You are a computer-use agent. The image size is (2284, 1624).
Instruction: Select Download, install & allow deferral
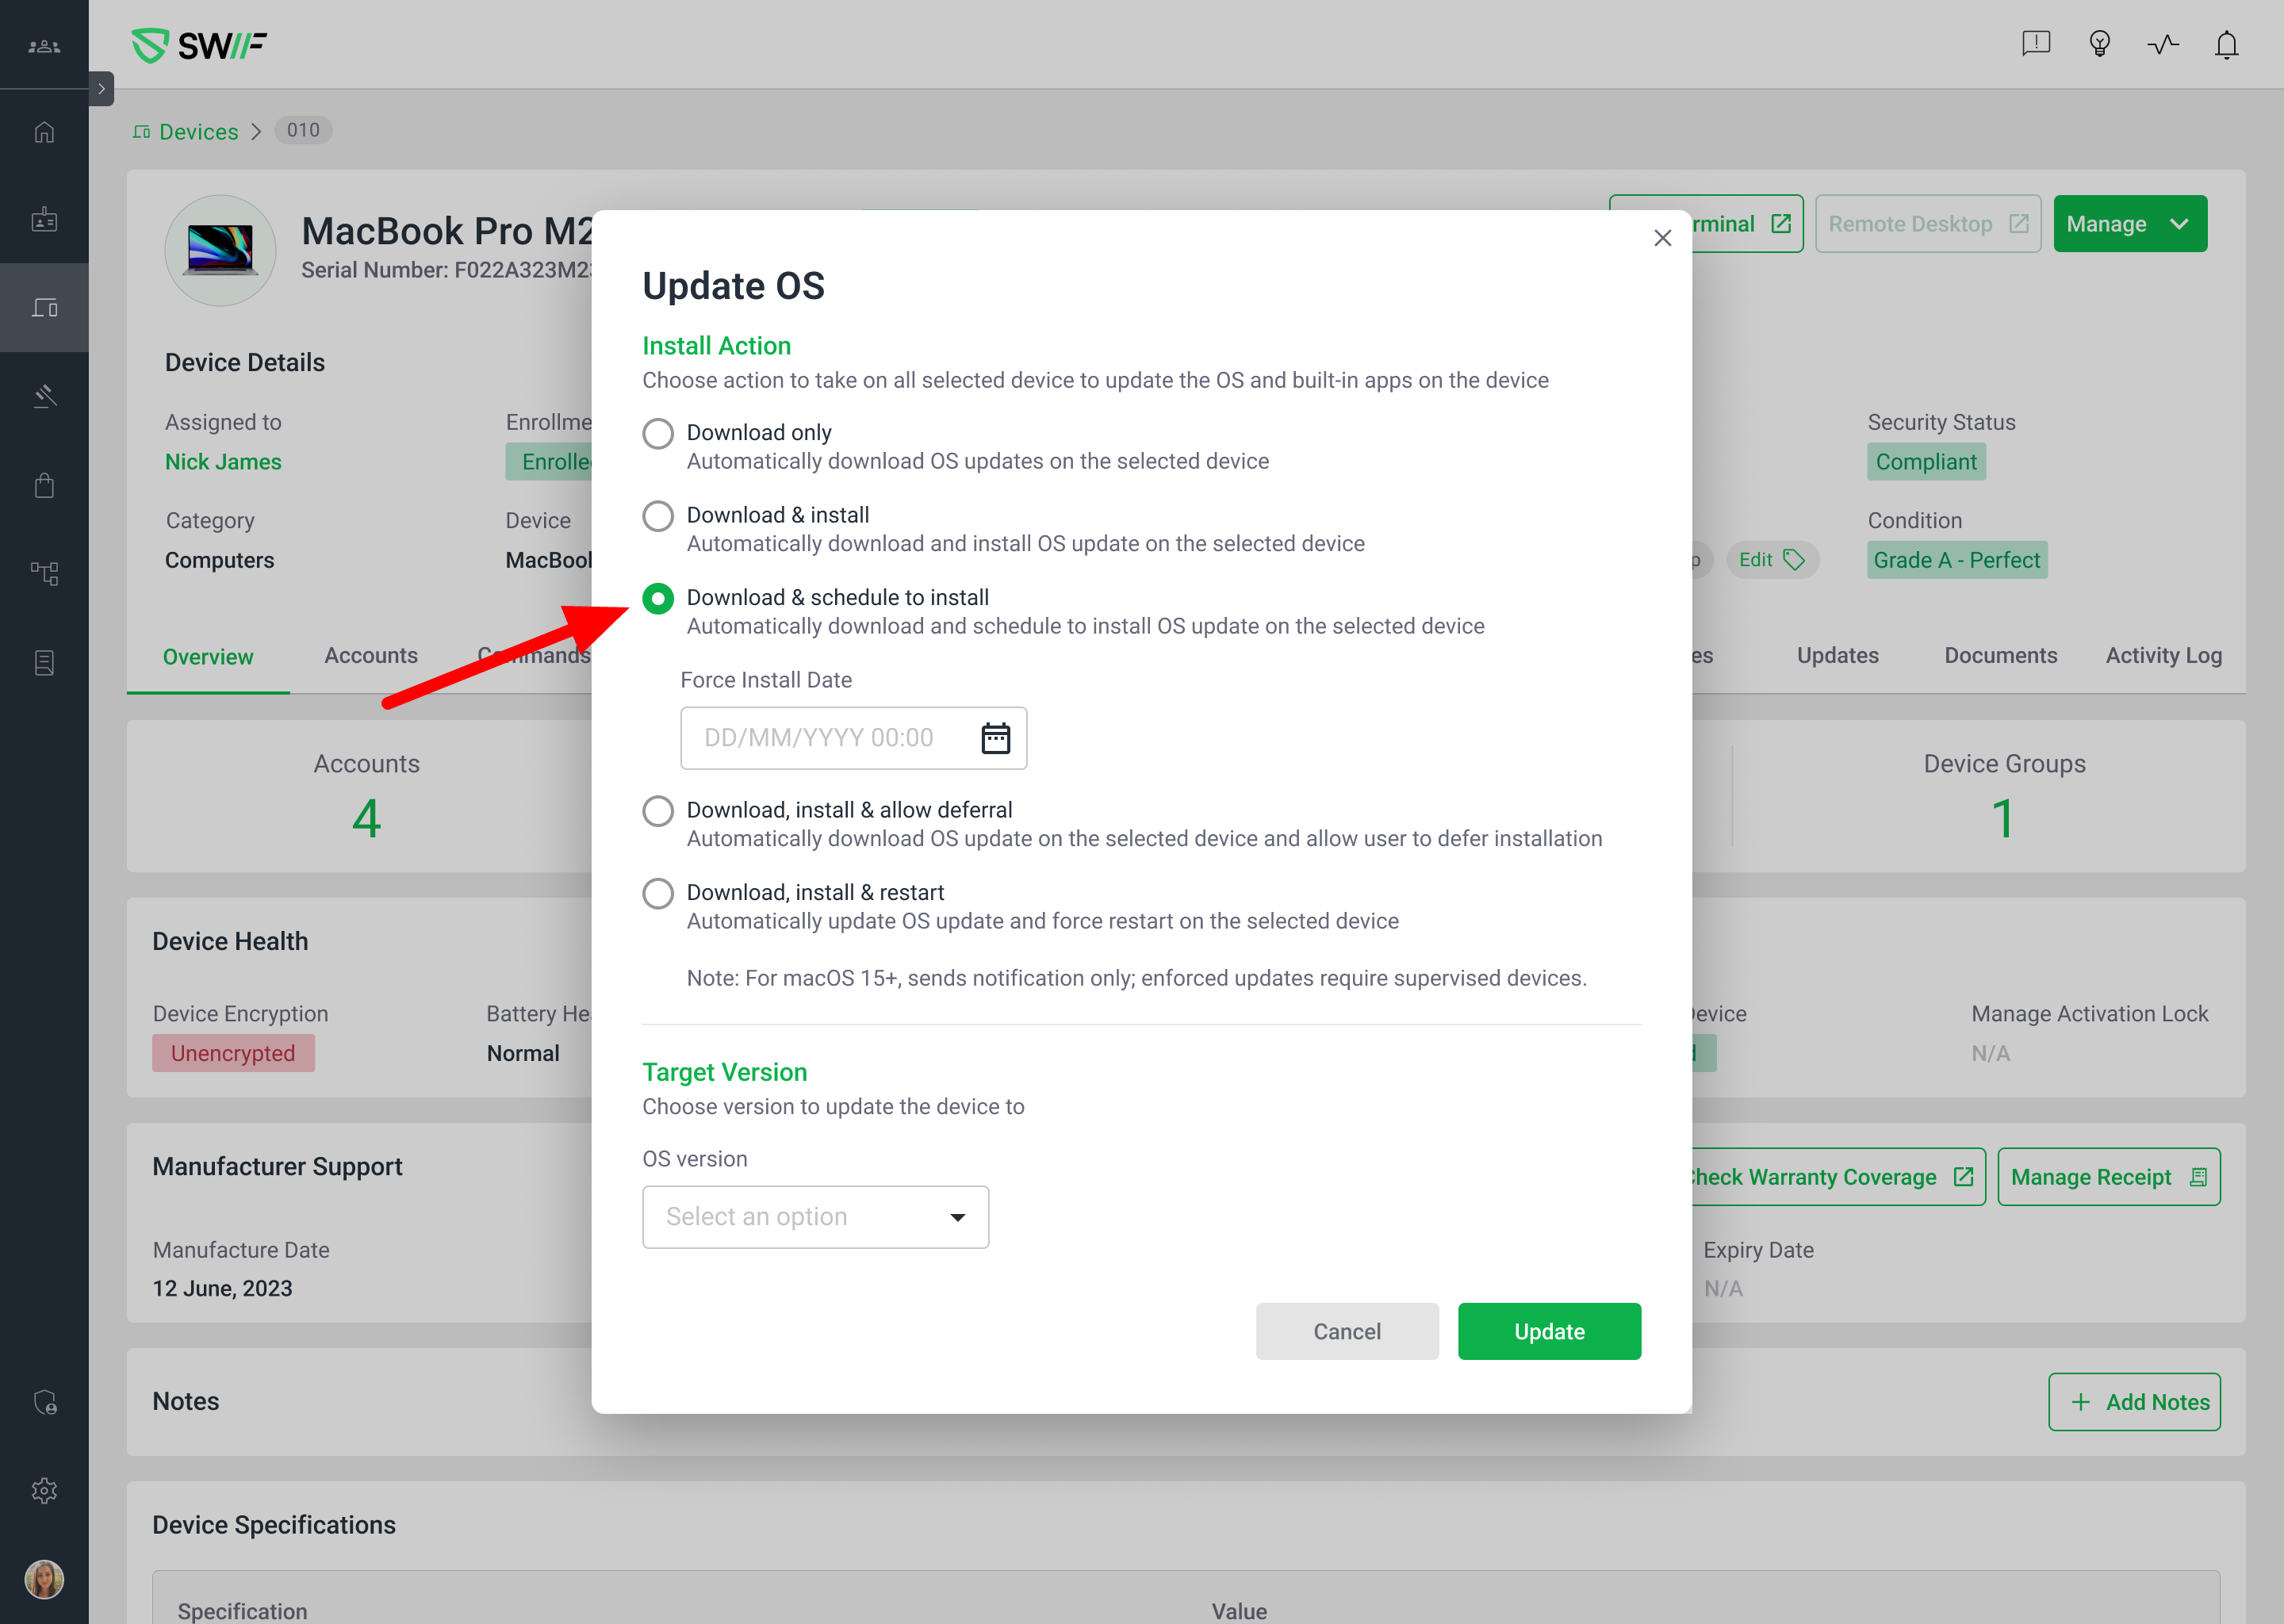[x=657, y=811]
